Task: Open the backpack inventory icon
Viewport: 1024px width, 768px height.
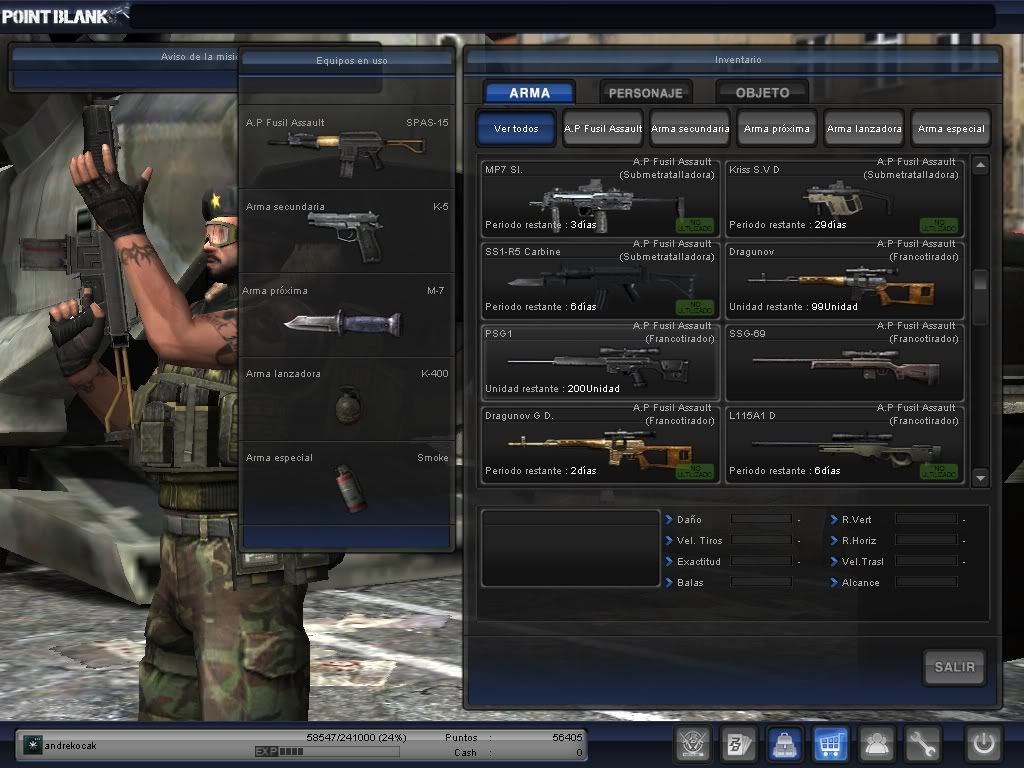Action: tap(785, 743)
